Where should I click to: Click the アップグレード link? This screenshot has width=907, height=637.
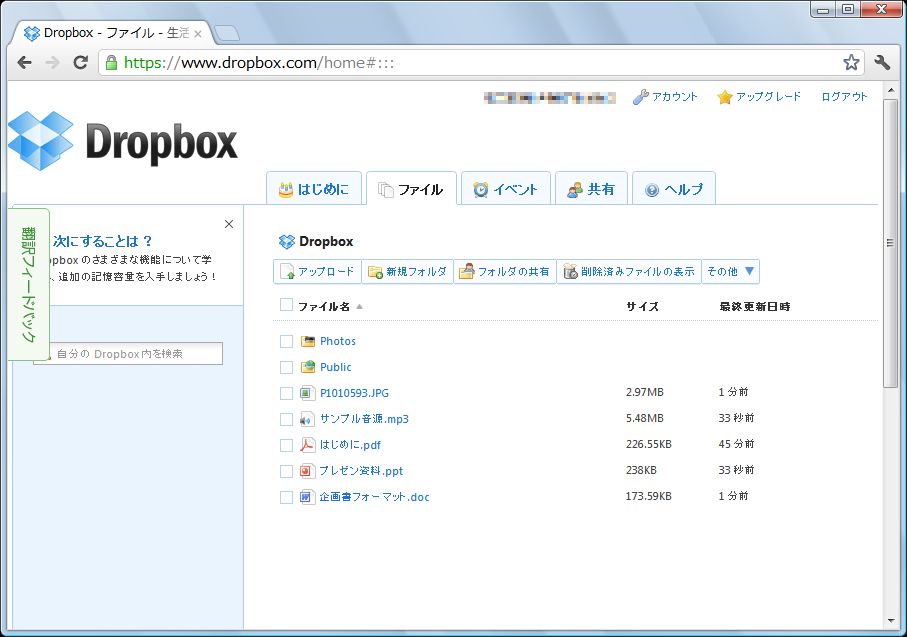click(x=768, y=97)
